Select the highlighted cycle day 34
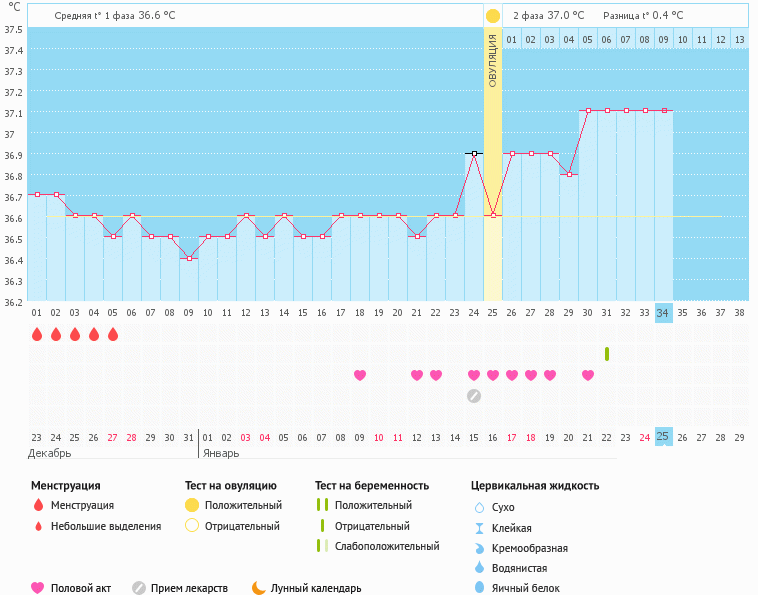Screen dimensions: 758x595 [x=663, y=313]
